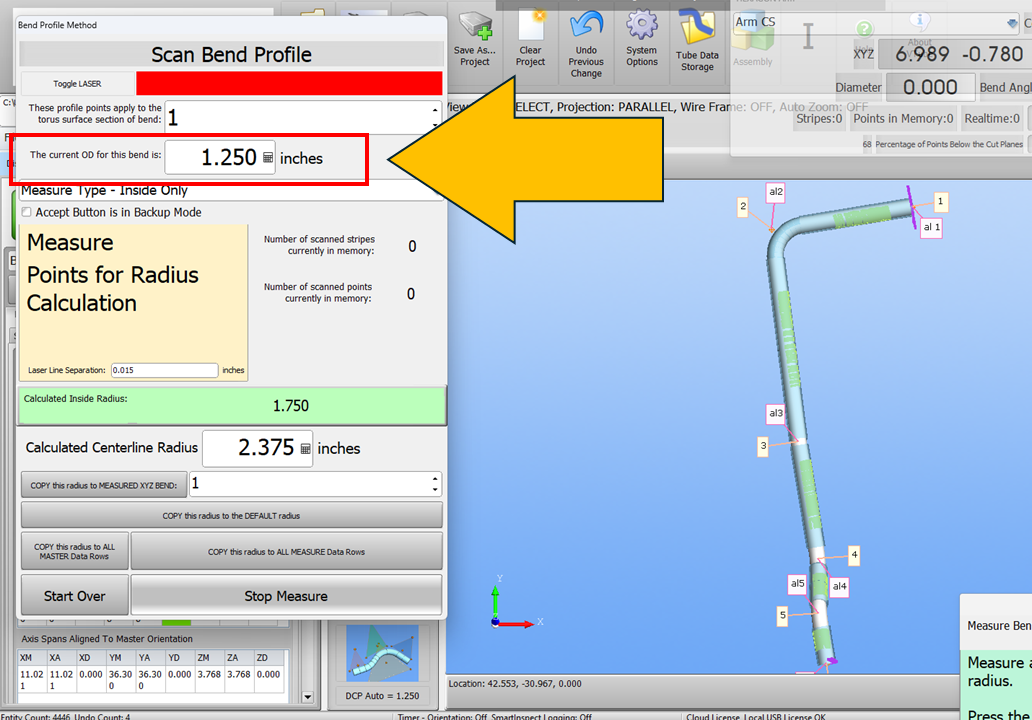This screenshot has width=1032, height=720.
Task: Click the red laser status bar
Action: click(289, 84)
